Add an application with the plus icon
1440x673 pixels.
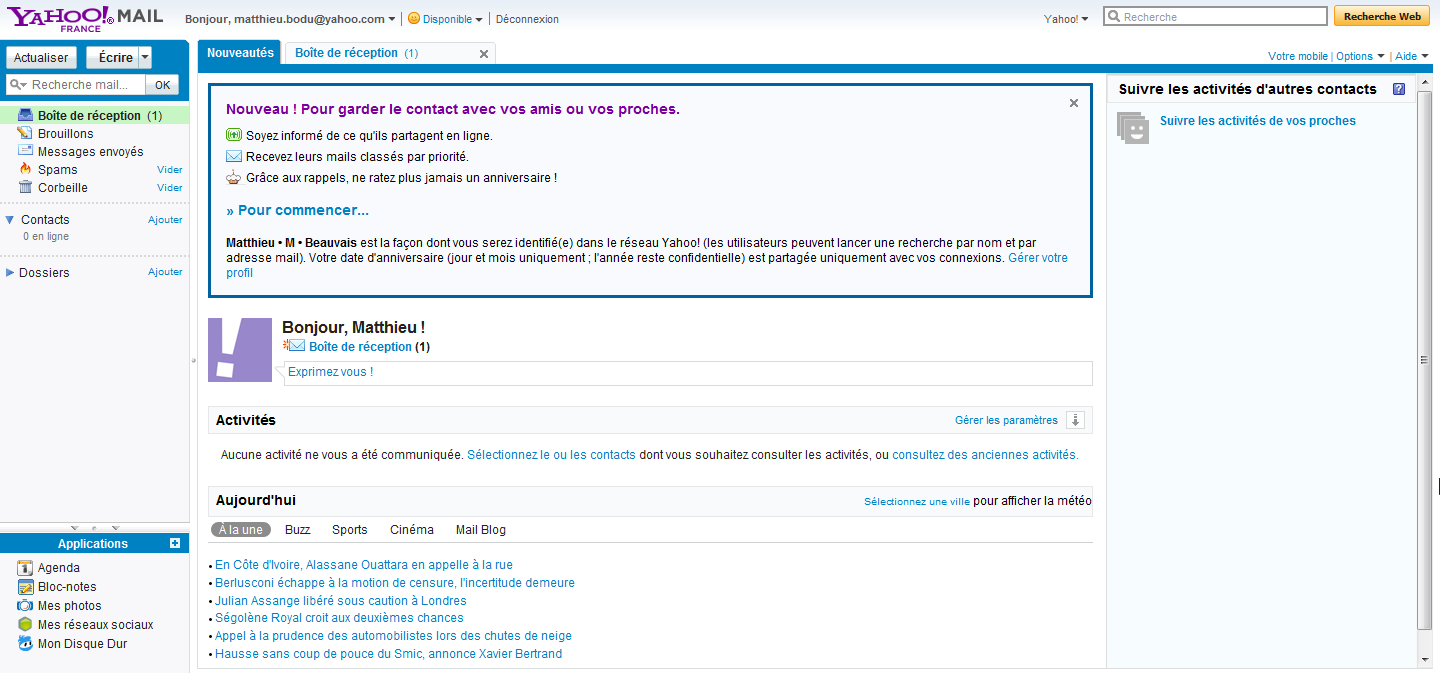(x=175, y=543)
